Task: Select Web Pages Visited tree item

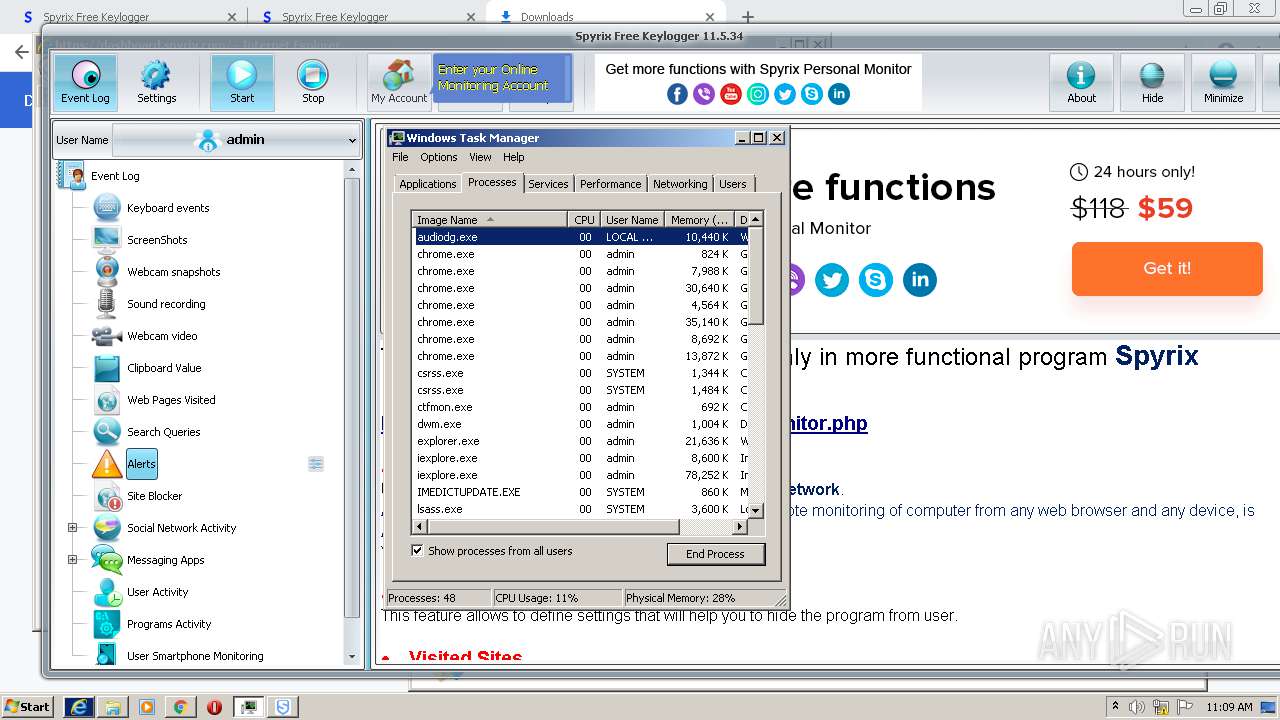Action: click(x=171, y=400)
